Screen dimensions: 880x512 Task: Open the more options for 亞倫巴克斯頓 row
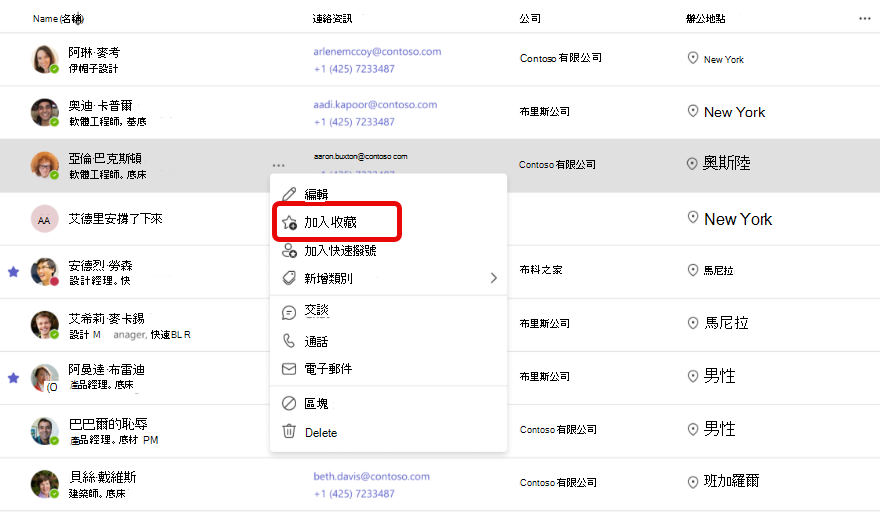(278, 166)
